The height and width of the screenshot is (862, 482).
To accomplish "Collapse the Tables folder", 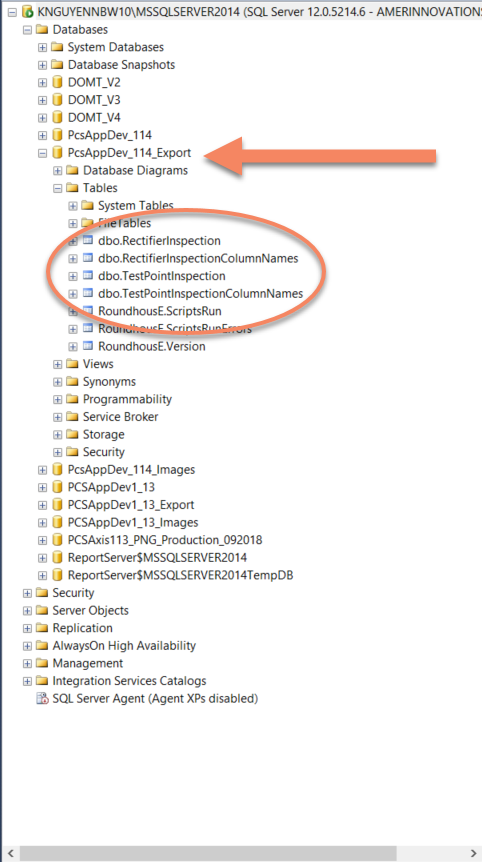I will [57, 188].
